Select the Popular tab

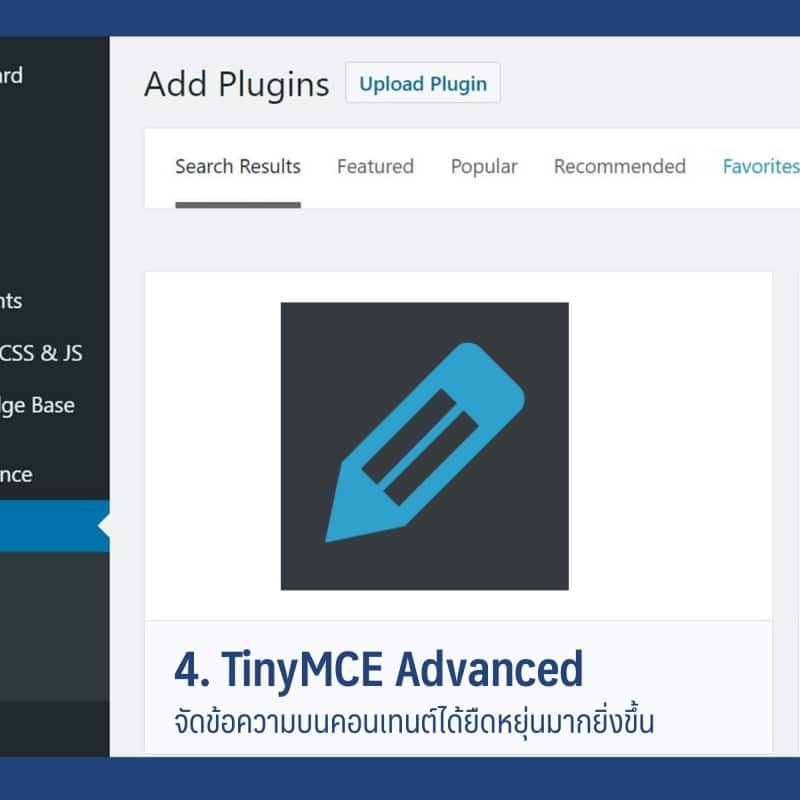click(484, 167)
